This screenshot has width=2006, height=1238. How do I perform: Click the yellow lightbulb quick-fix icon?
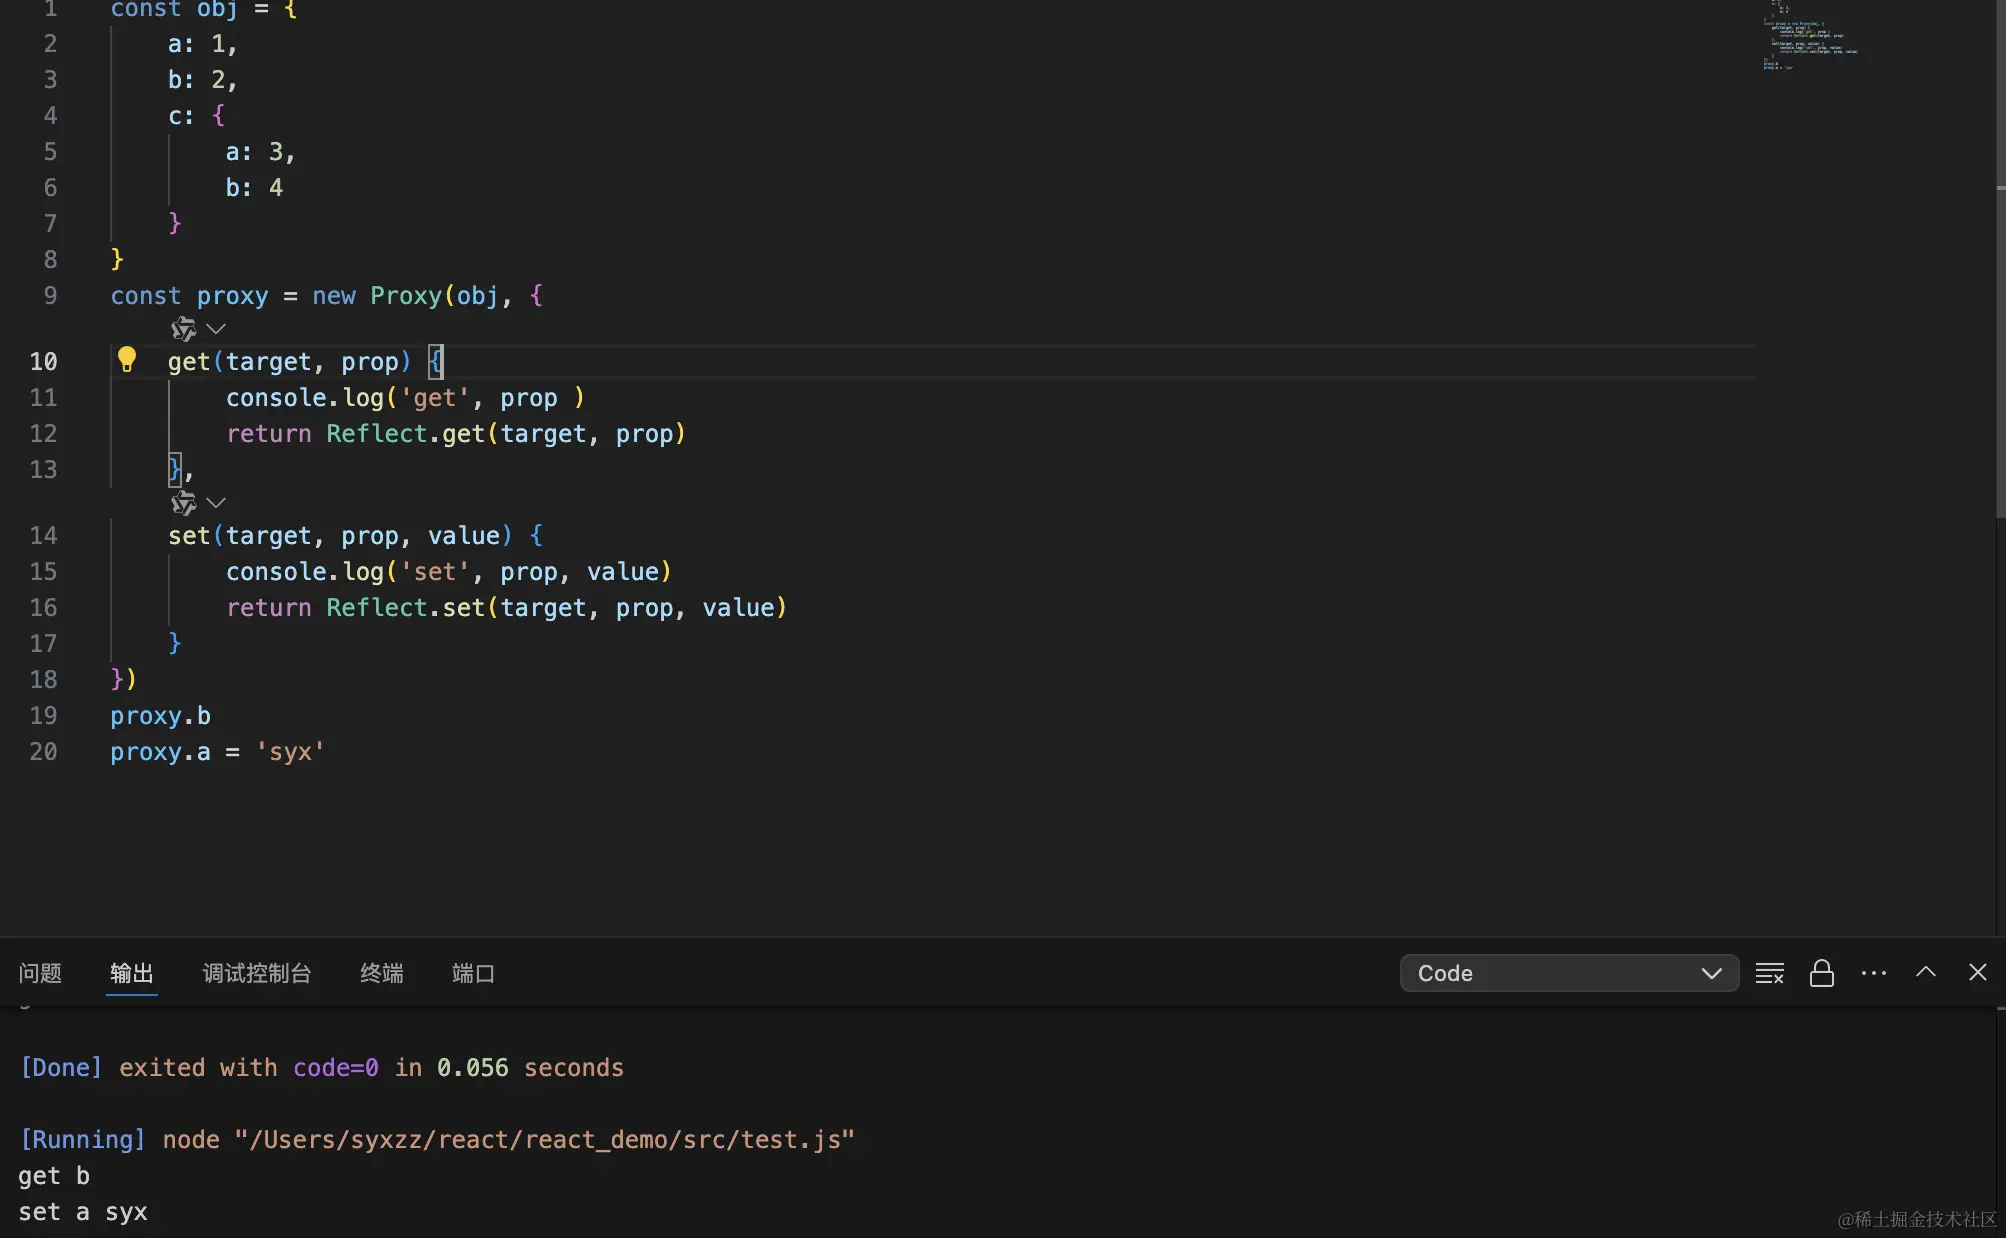127,359
